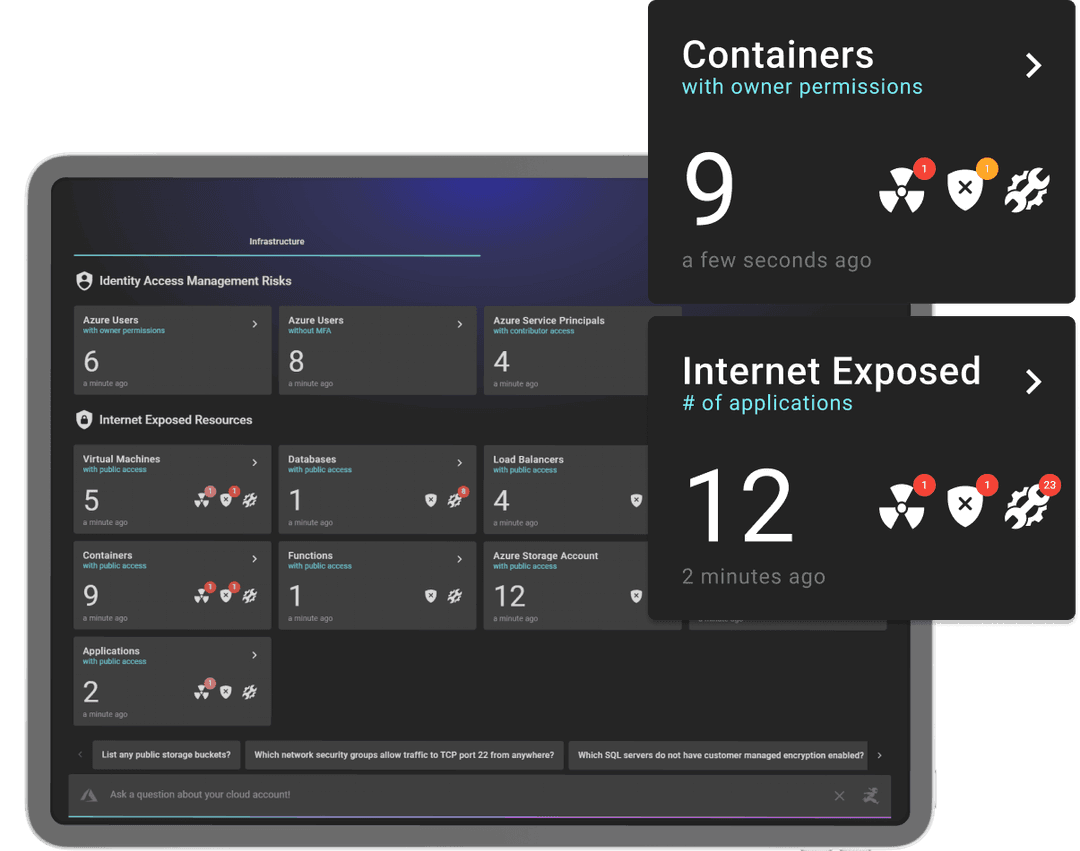The height and width of the screenshot is (851, 1080).
Task: Click the "List any public storage buckets?" suggestion
Action: click(x=166, y=755)
